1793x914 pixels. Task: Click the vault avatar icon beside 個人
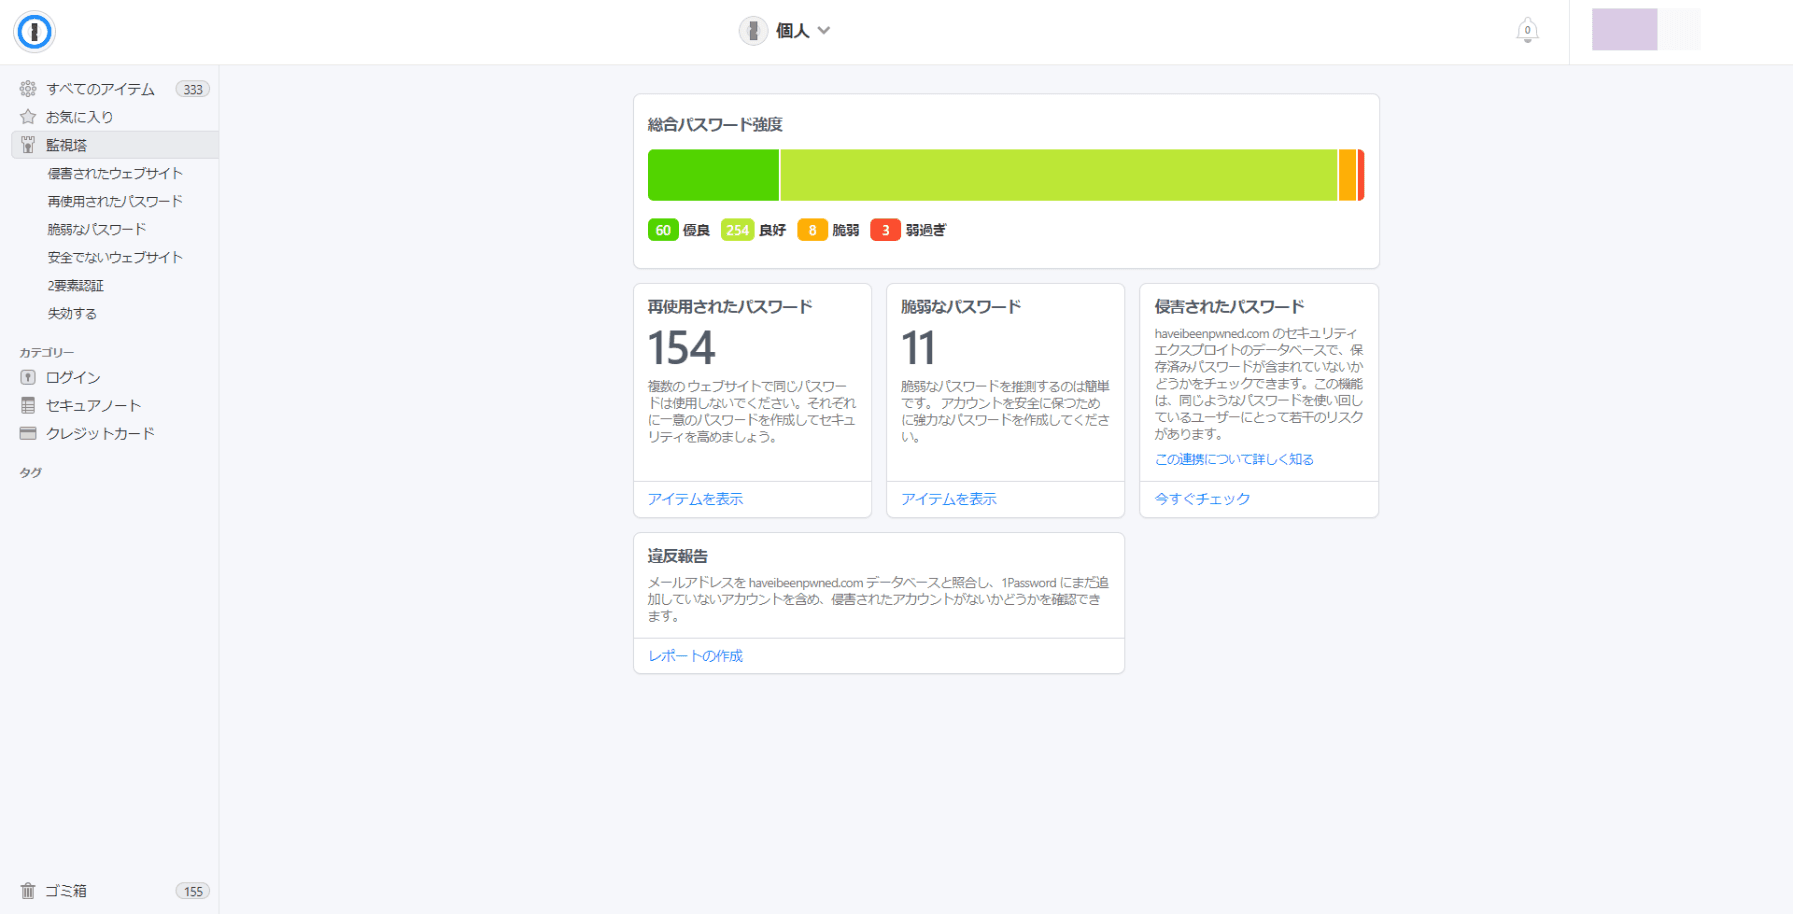(753, 31)
